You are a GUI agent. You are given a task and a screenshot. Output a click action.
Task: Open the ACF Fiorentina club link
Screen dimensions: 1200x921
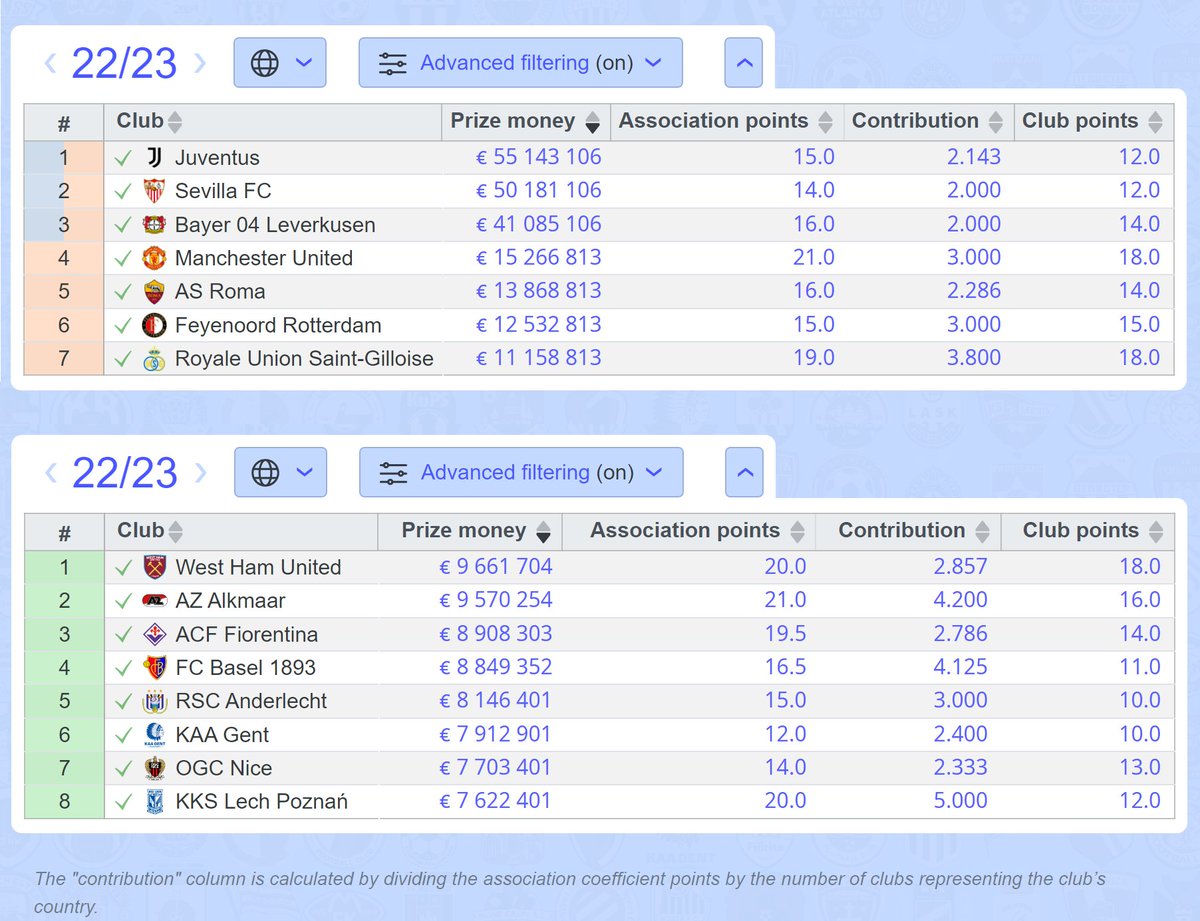click(x=246, y=634)
